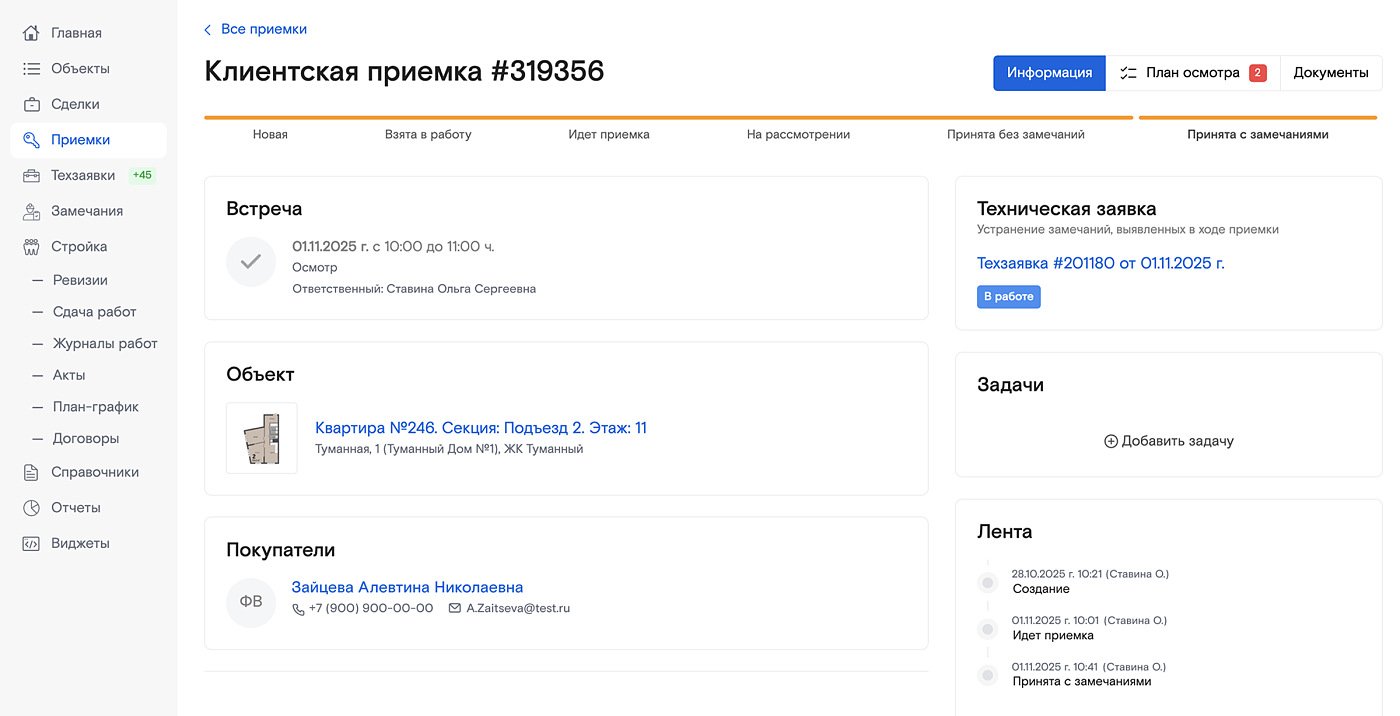The image size is (1400, 716).
Task: Open Ревизии under Стройка
Action: tap(80, 280)
